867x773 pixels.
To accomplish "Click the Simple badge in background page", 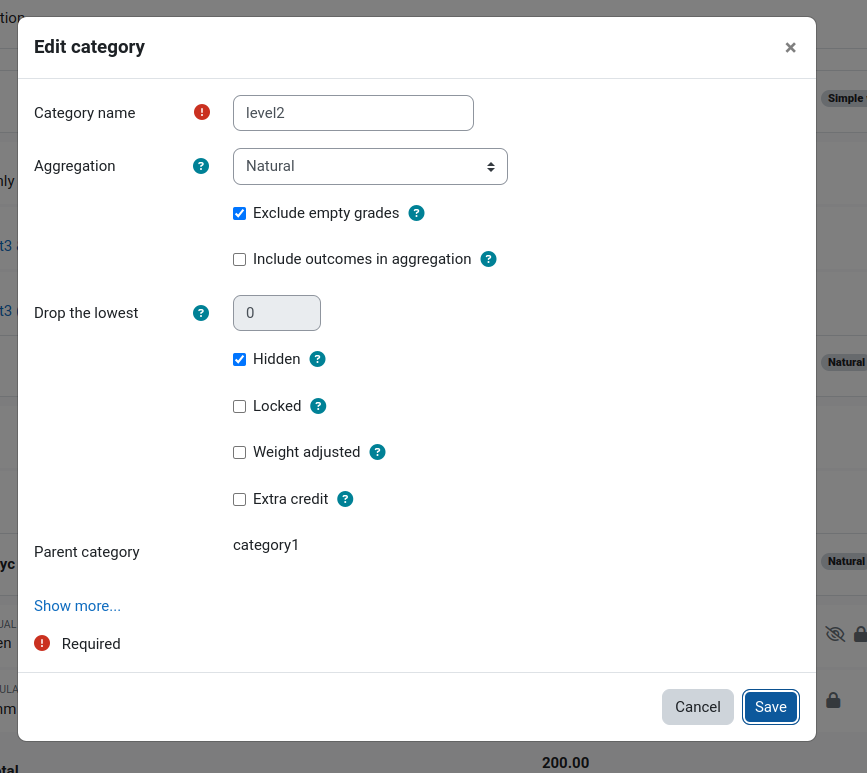I will click(x=844, y=98).
